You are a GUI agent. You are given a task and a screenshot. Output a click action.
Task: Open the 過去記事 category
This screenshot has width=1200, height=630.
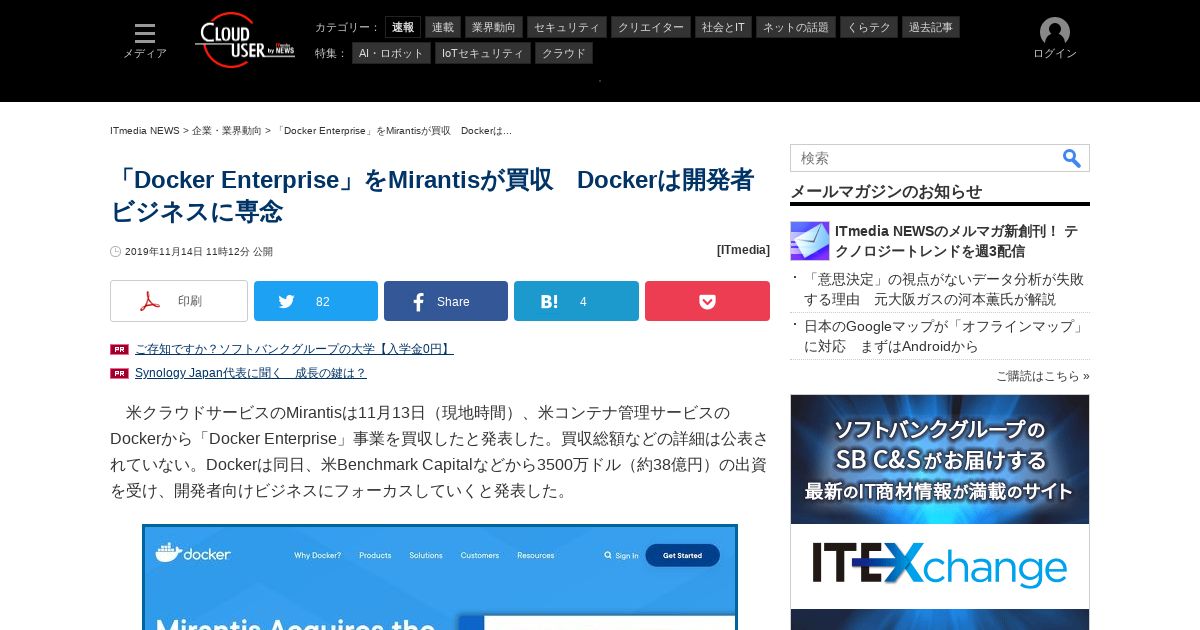click(931, 27)
